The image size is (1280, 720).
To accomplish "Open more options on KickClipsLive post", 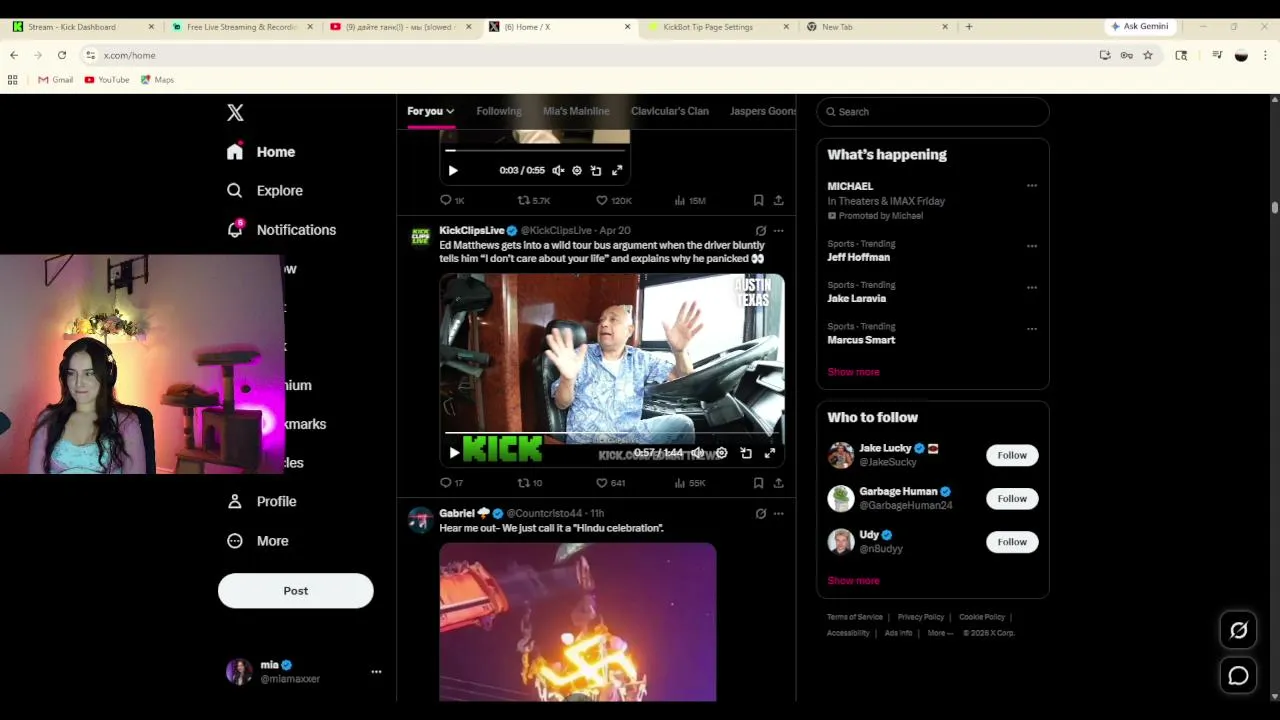I will click(x=778, y=230).
